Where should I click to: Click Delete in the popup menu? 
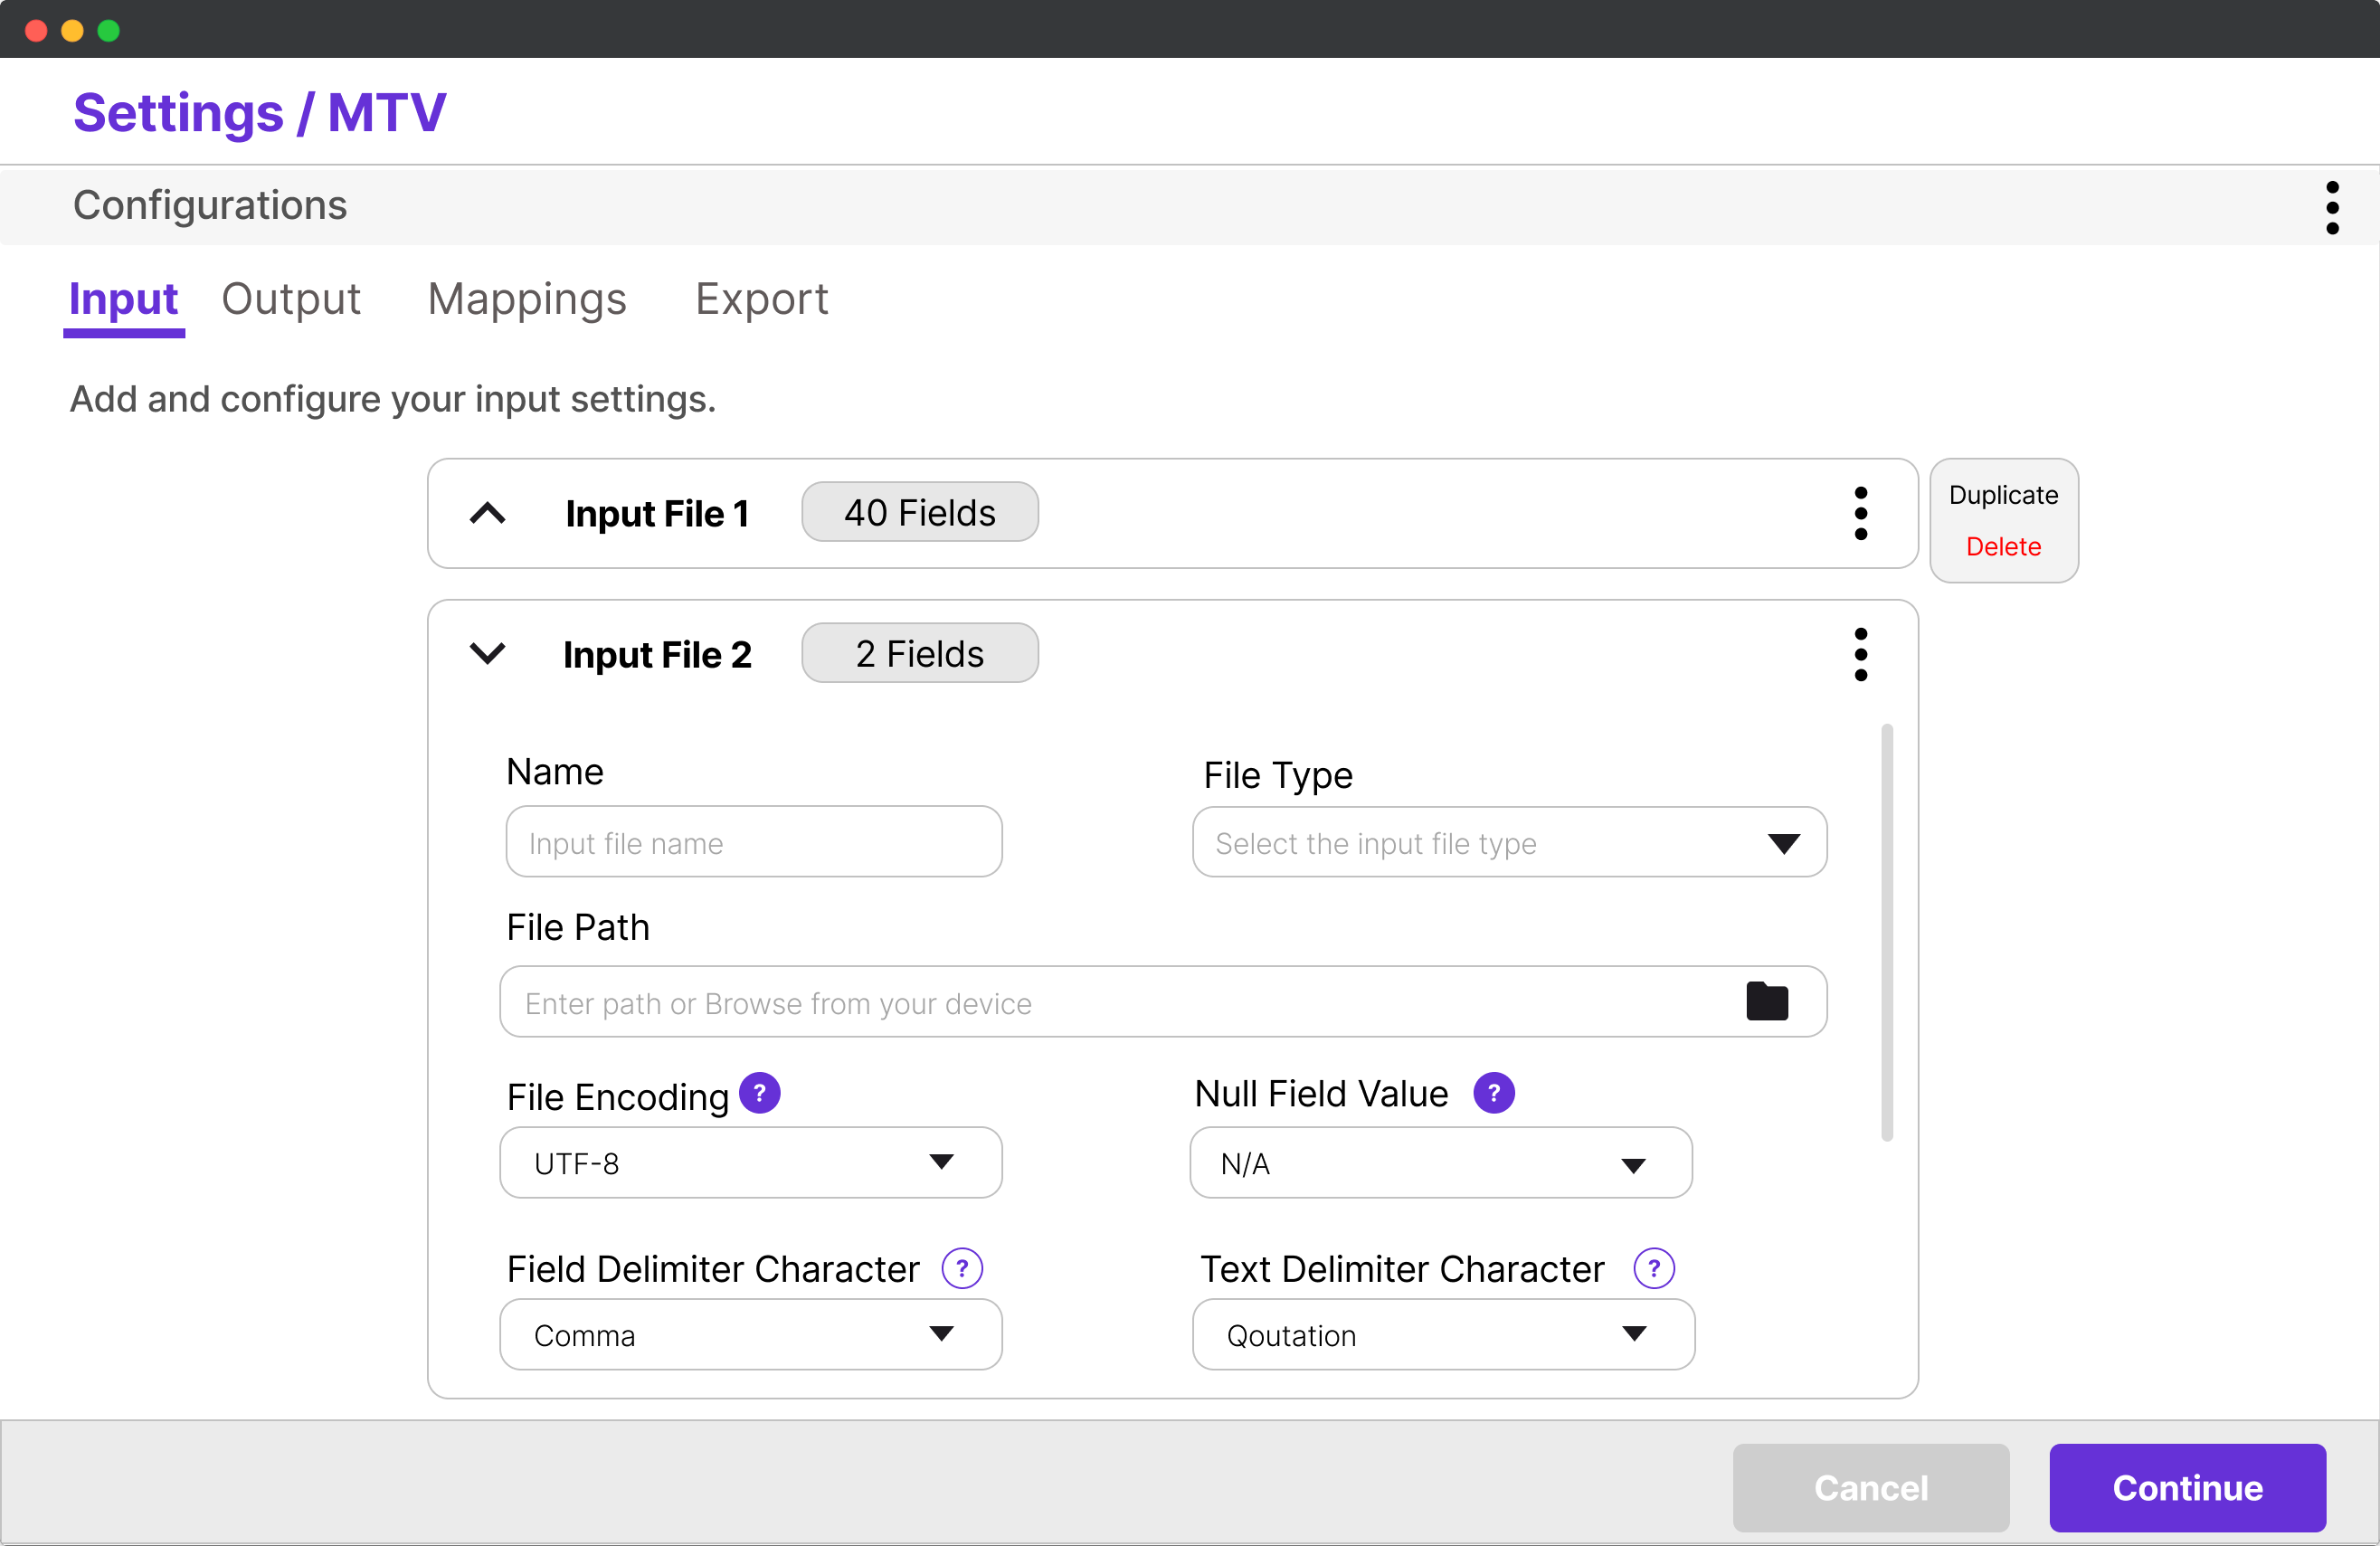(2002, 546)
